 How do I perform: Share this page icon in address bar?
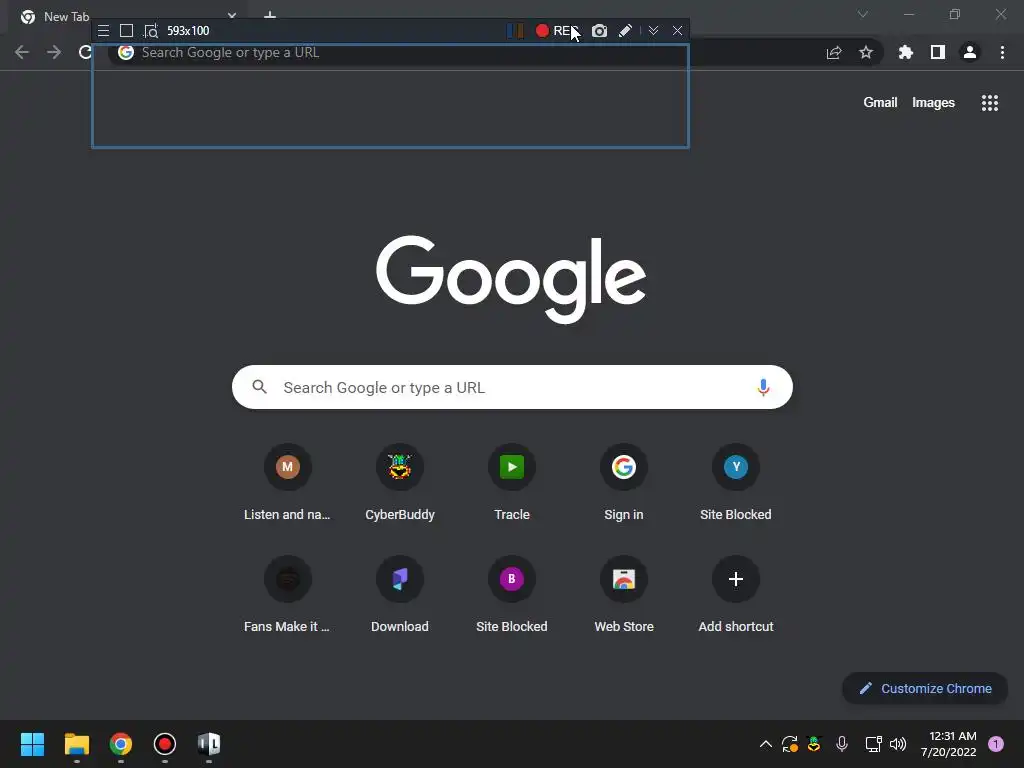tap(834, 52)
